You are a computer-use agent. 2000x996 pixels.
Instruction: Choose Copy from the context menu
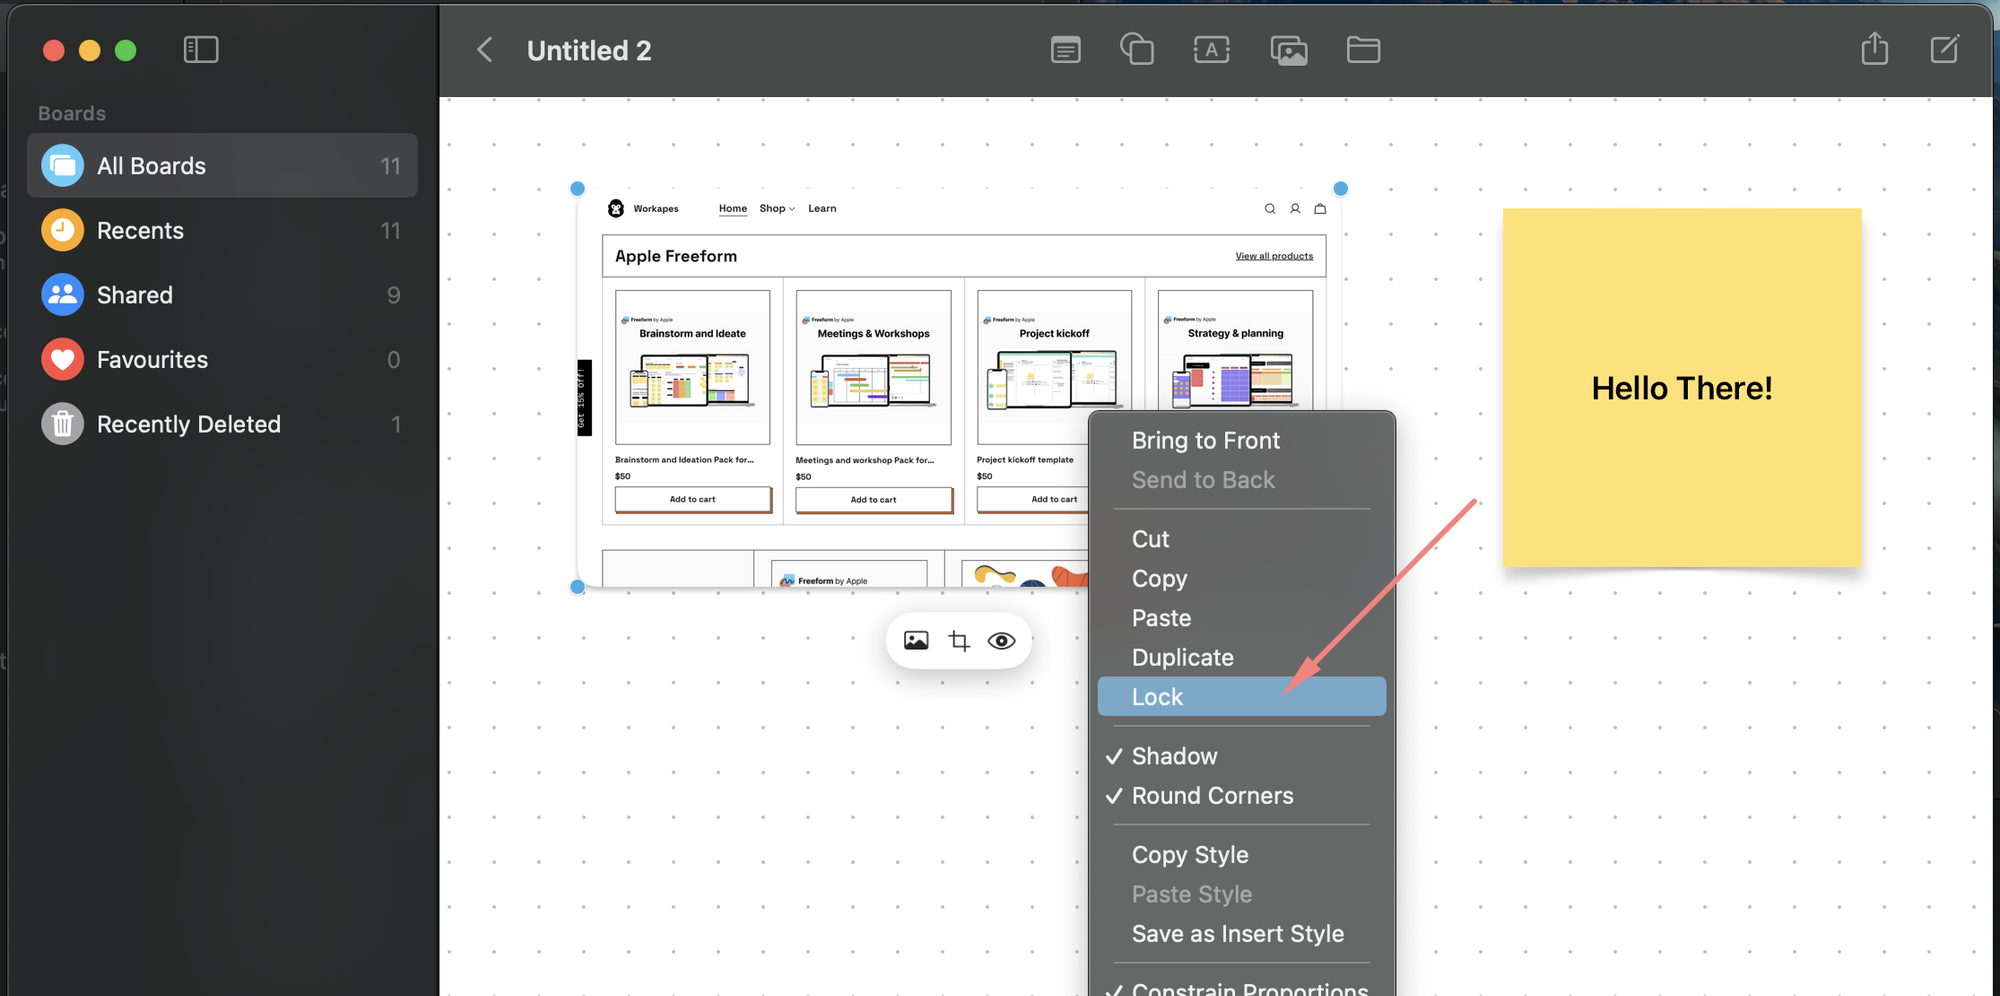coord(1241,579)
